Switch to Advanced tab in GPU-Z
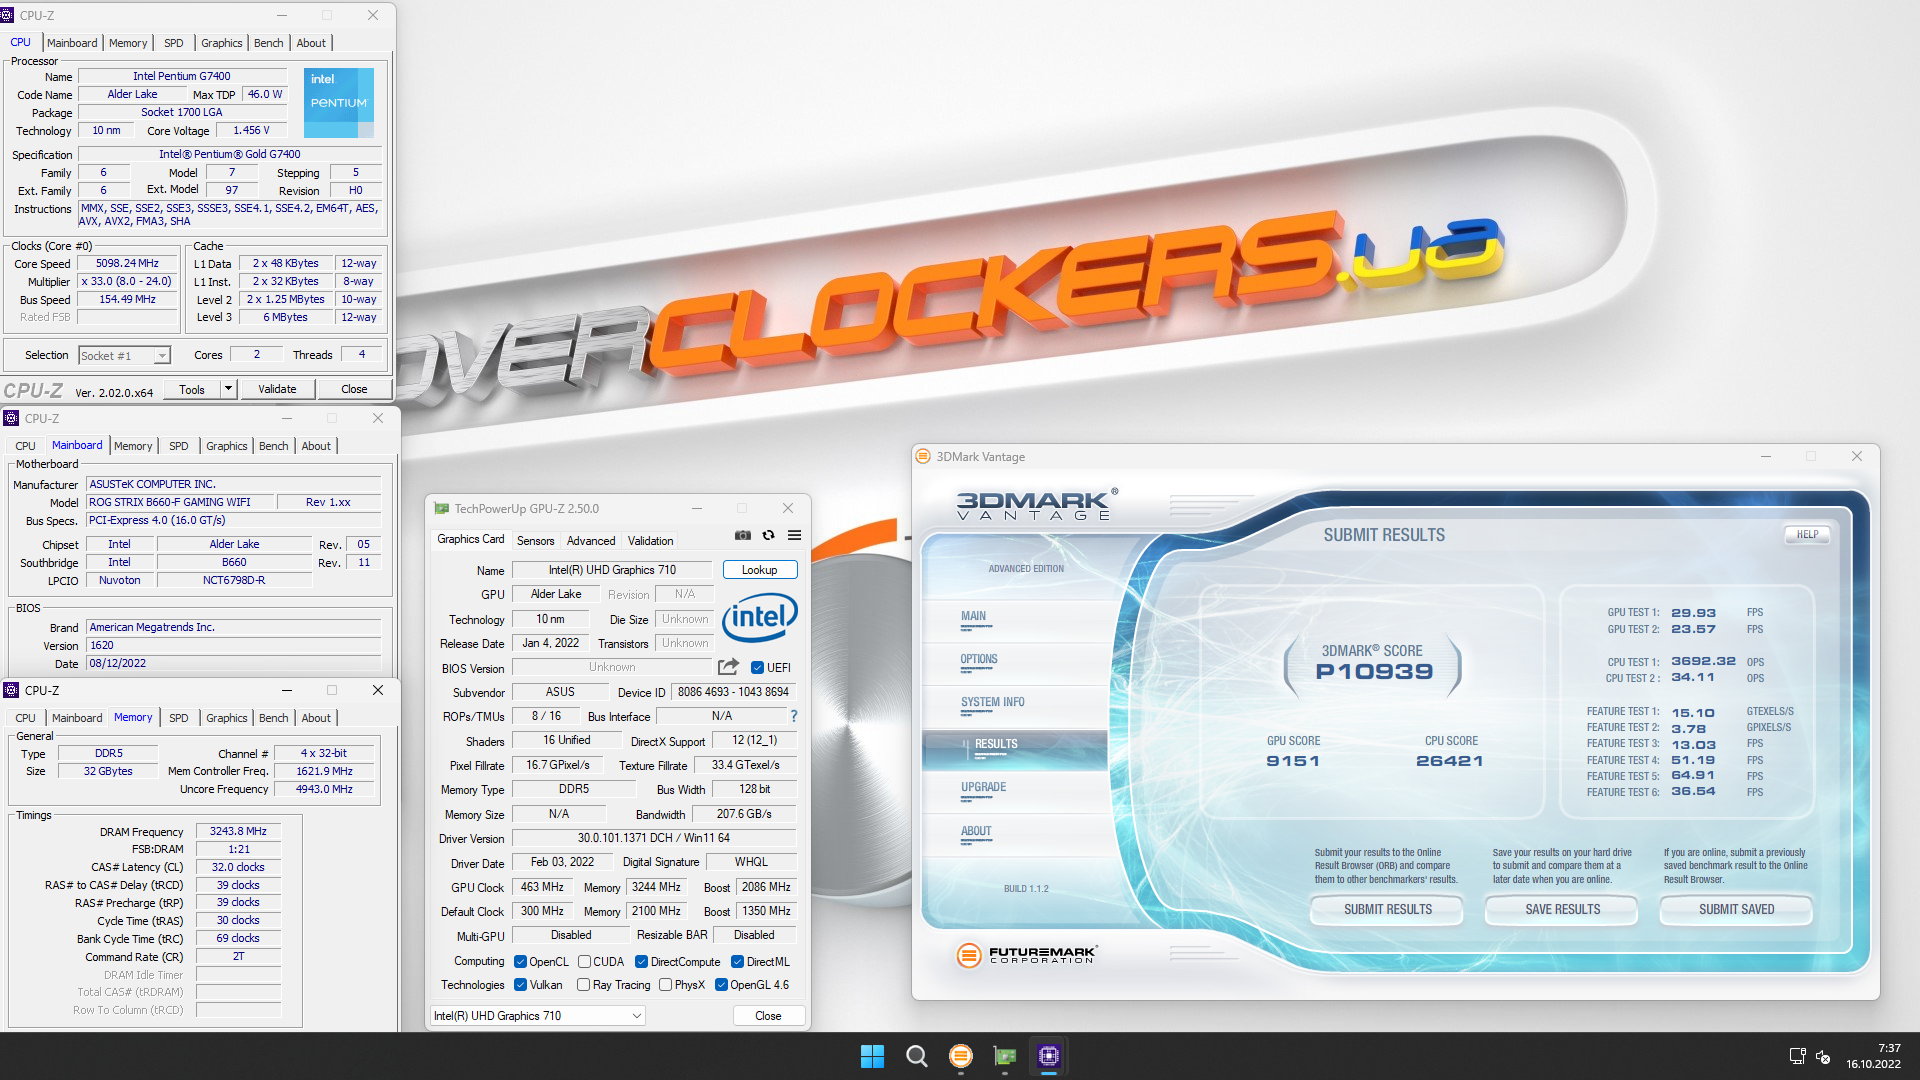1920x1080 pixels. (591, 541)
